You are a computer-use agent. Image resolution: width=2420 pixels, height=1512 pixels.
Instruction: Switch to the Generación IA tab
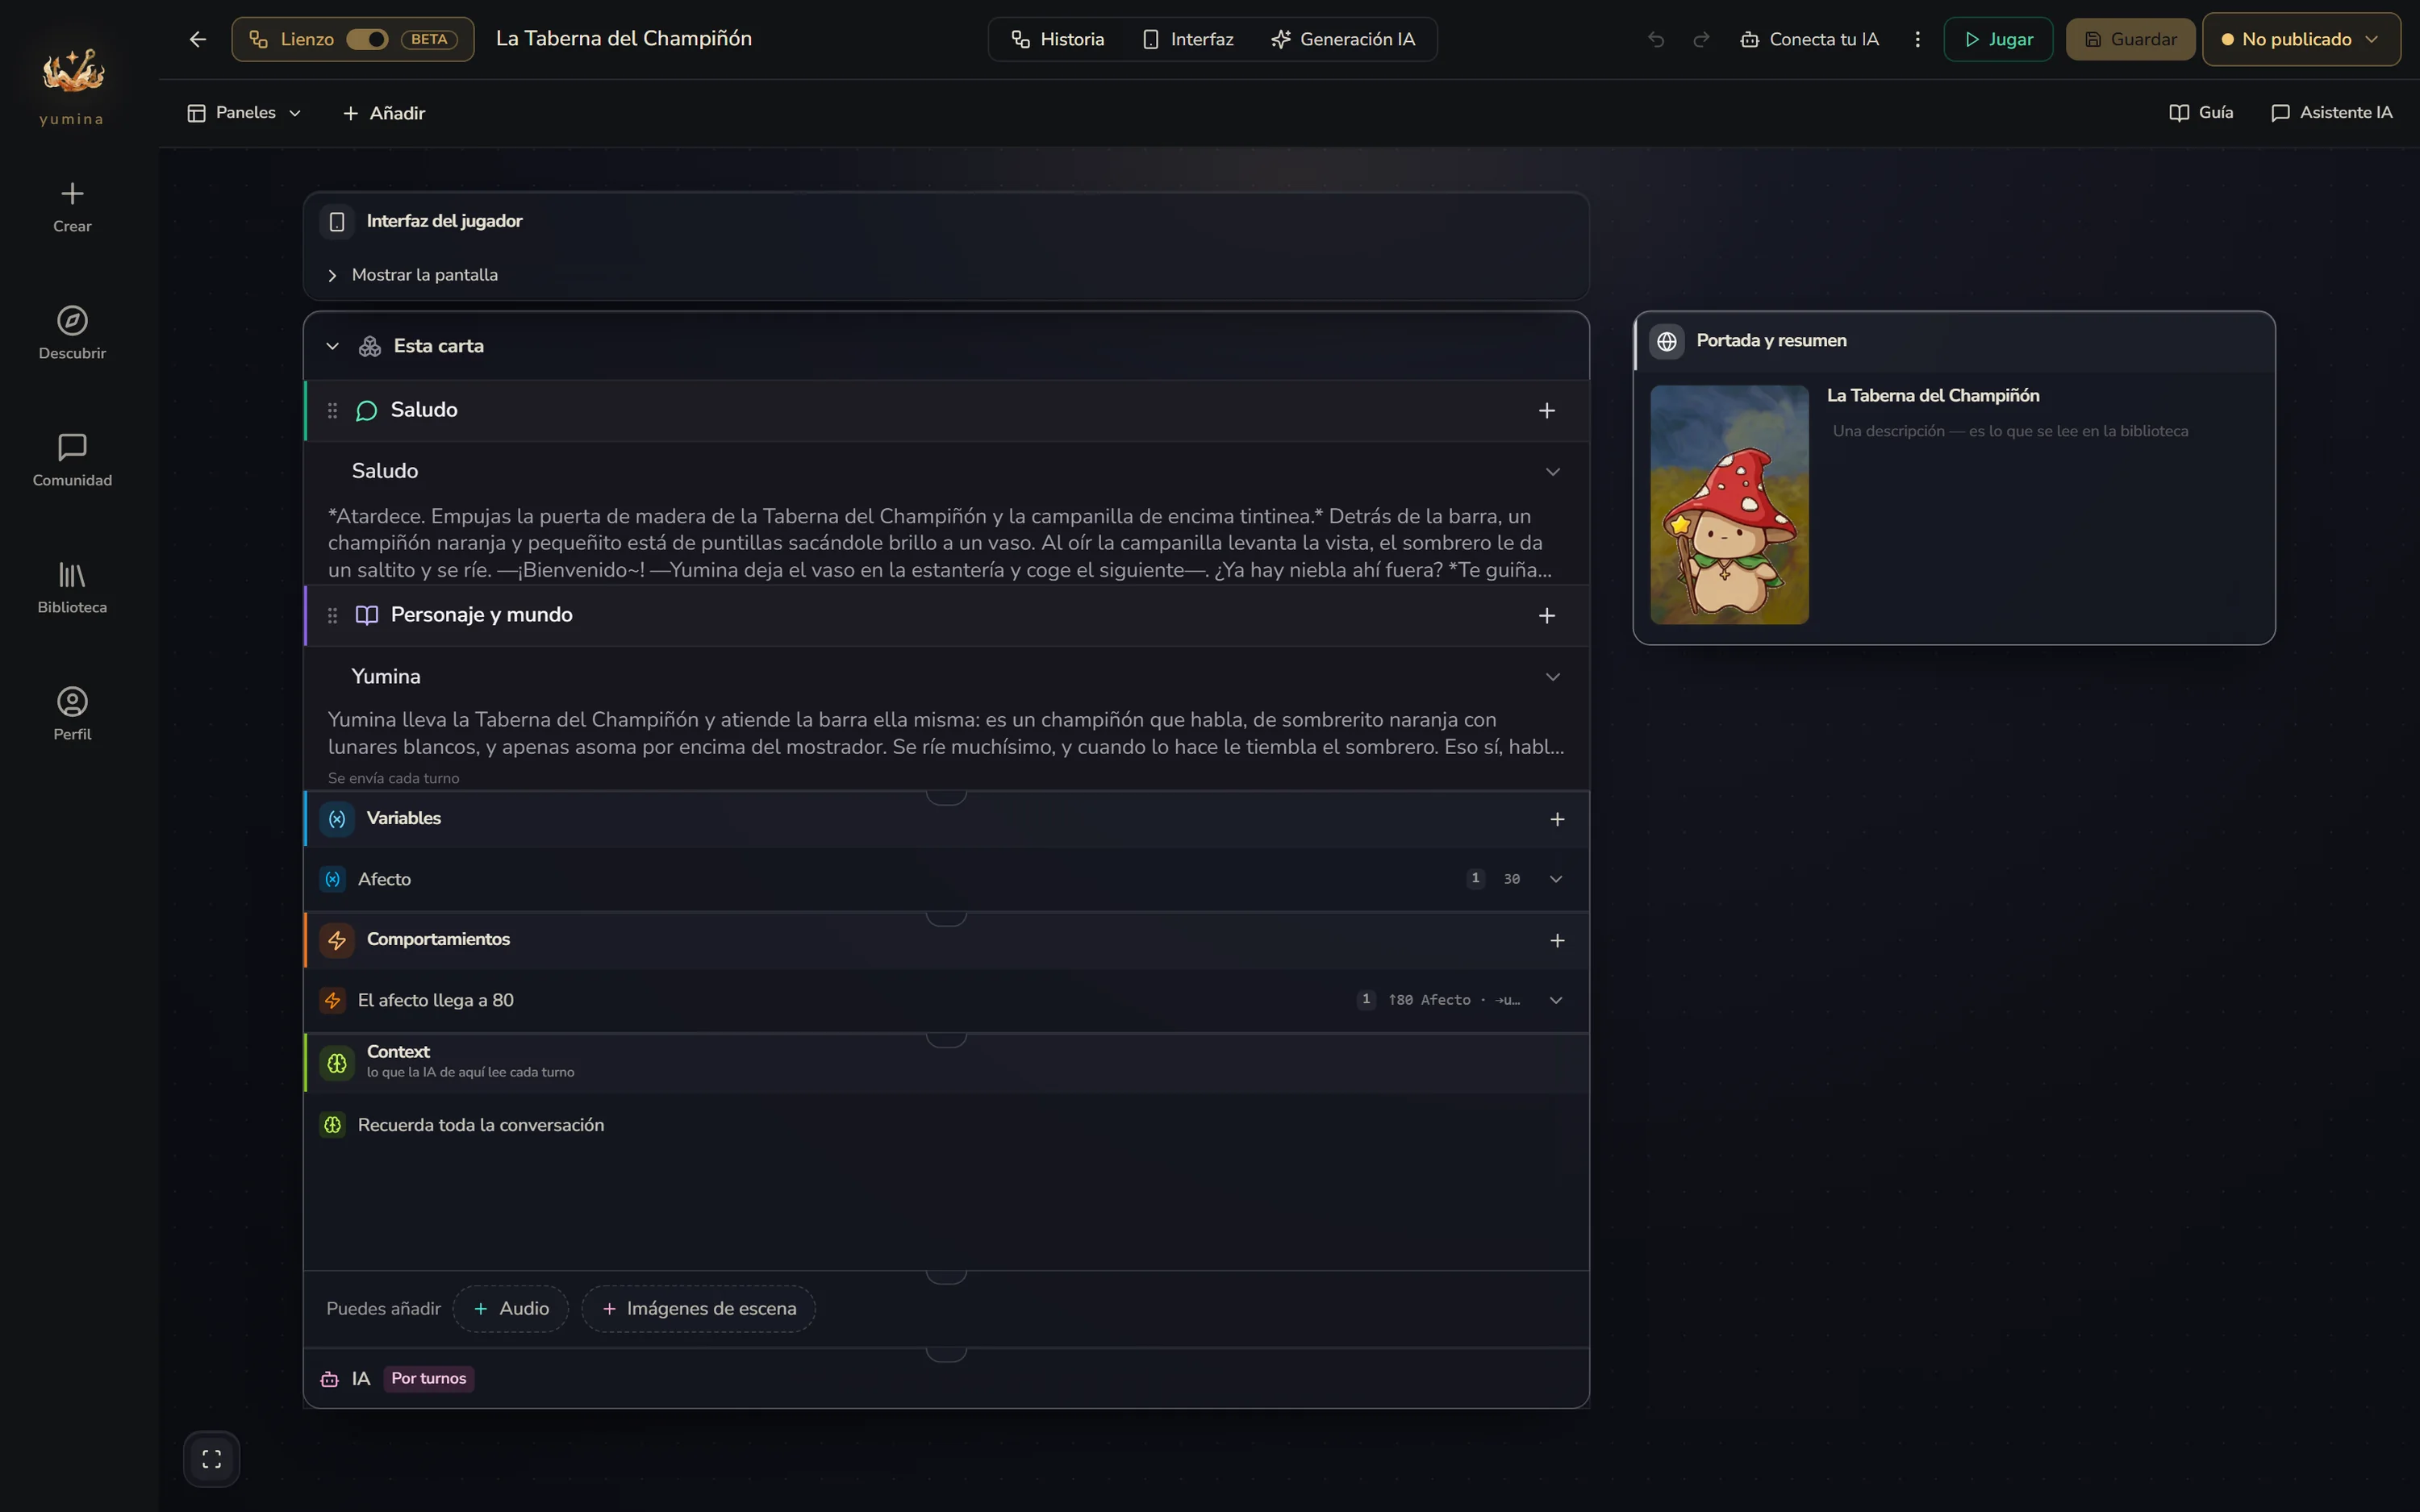[1343, 39]
